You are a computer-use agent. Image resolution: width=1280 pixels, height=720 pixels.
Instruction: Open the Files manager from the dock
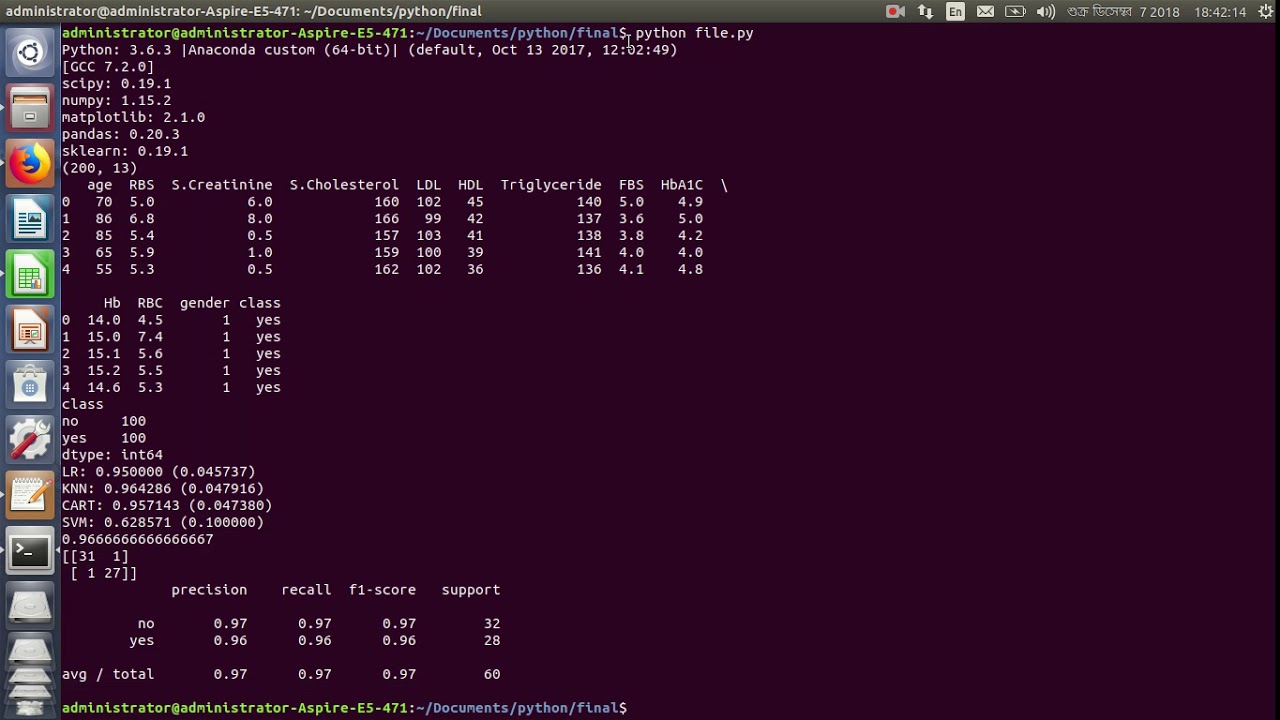coord(29,107)
